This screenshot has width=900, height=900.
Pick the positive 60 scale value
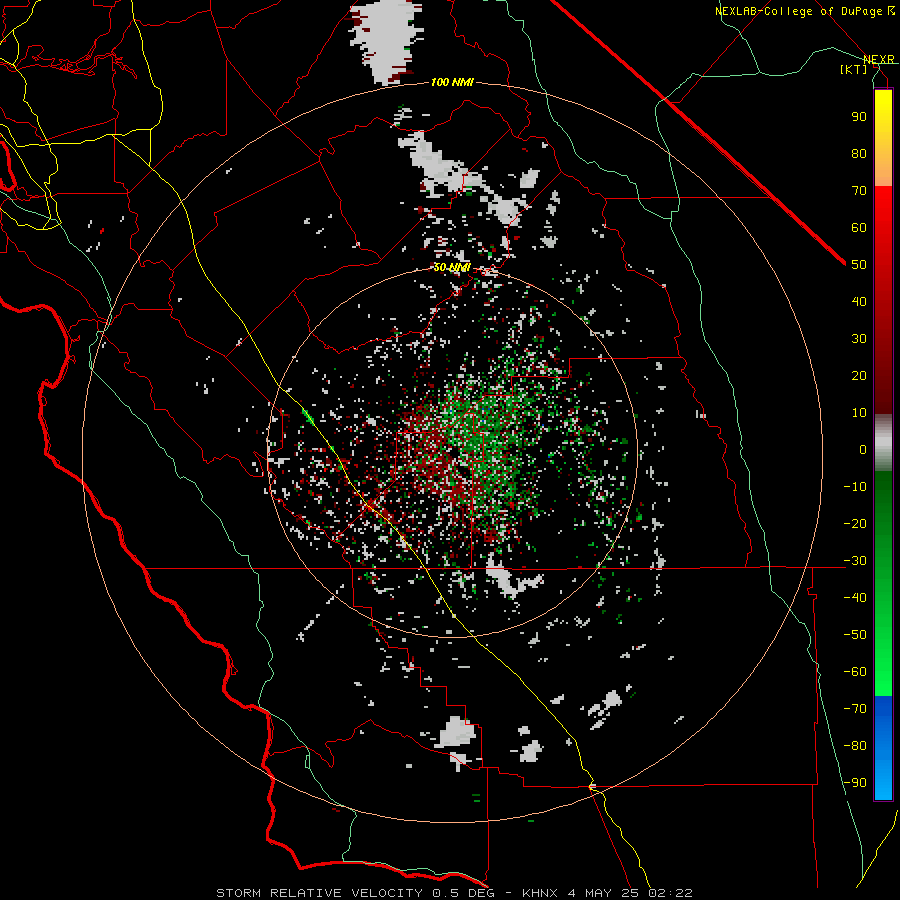(x=859, y=227)
